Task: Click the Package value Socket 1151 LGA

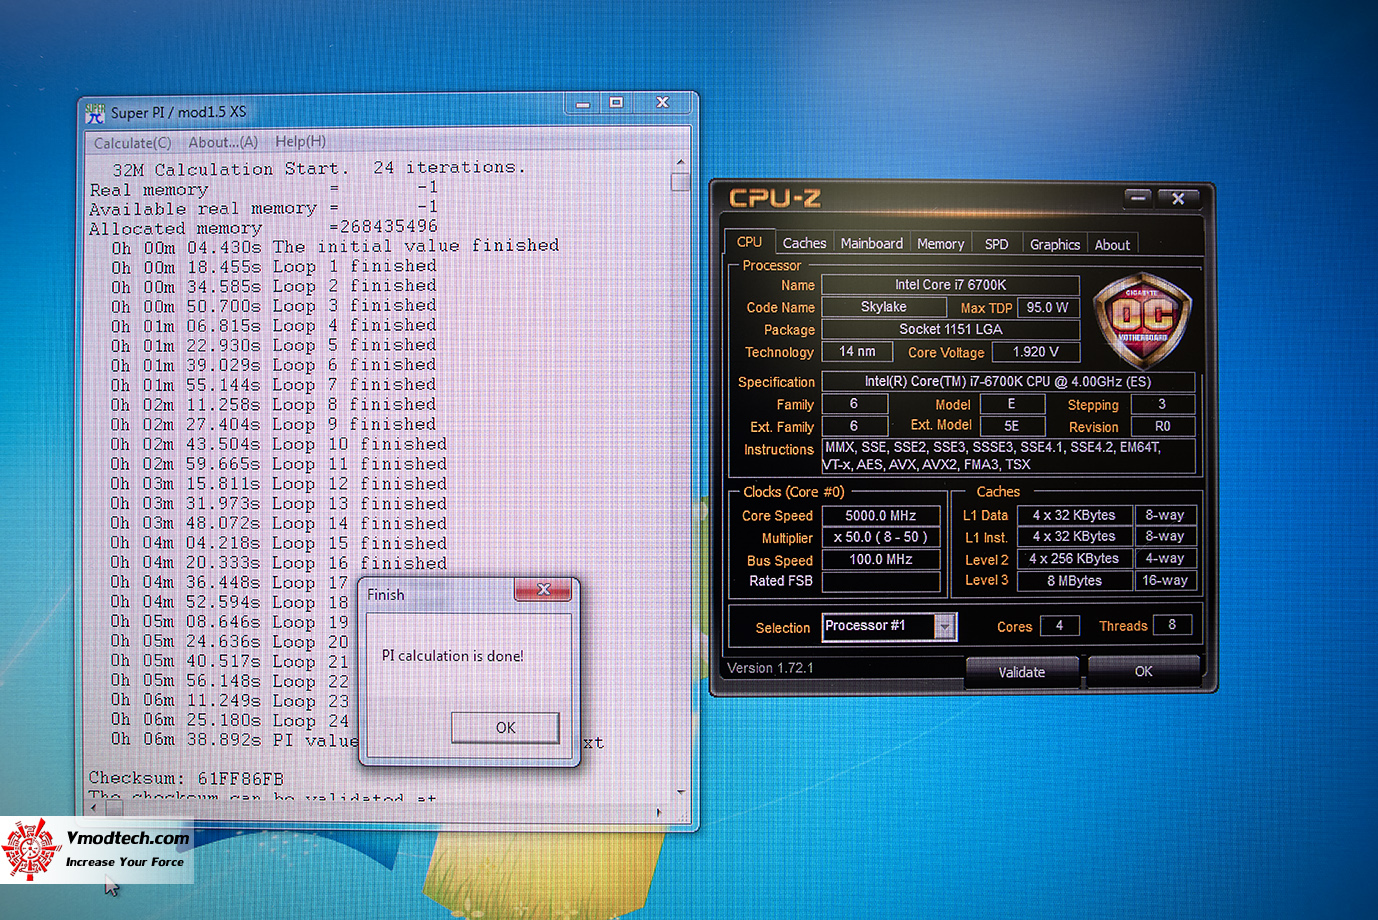Action: tap(950, 329)
